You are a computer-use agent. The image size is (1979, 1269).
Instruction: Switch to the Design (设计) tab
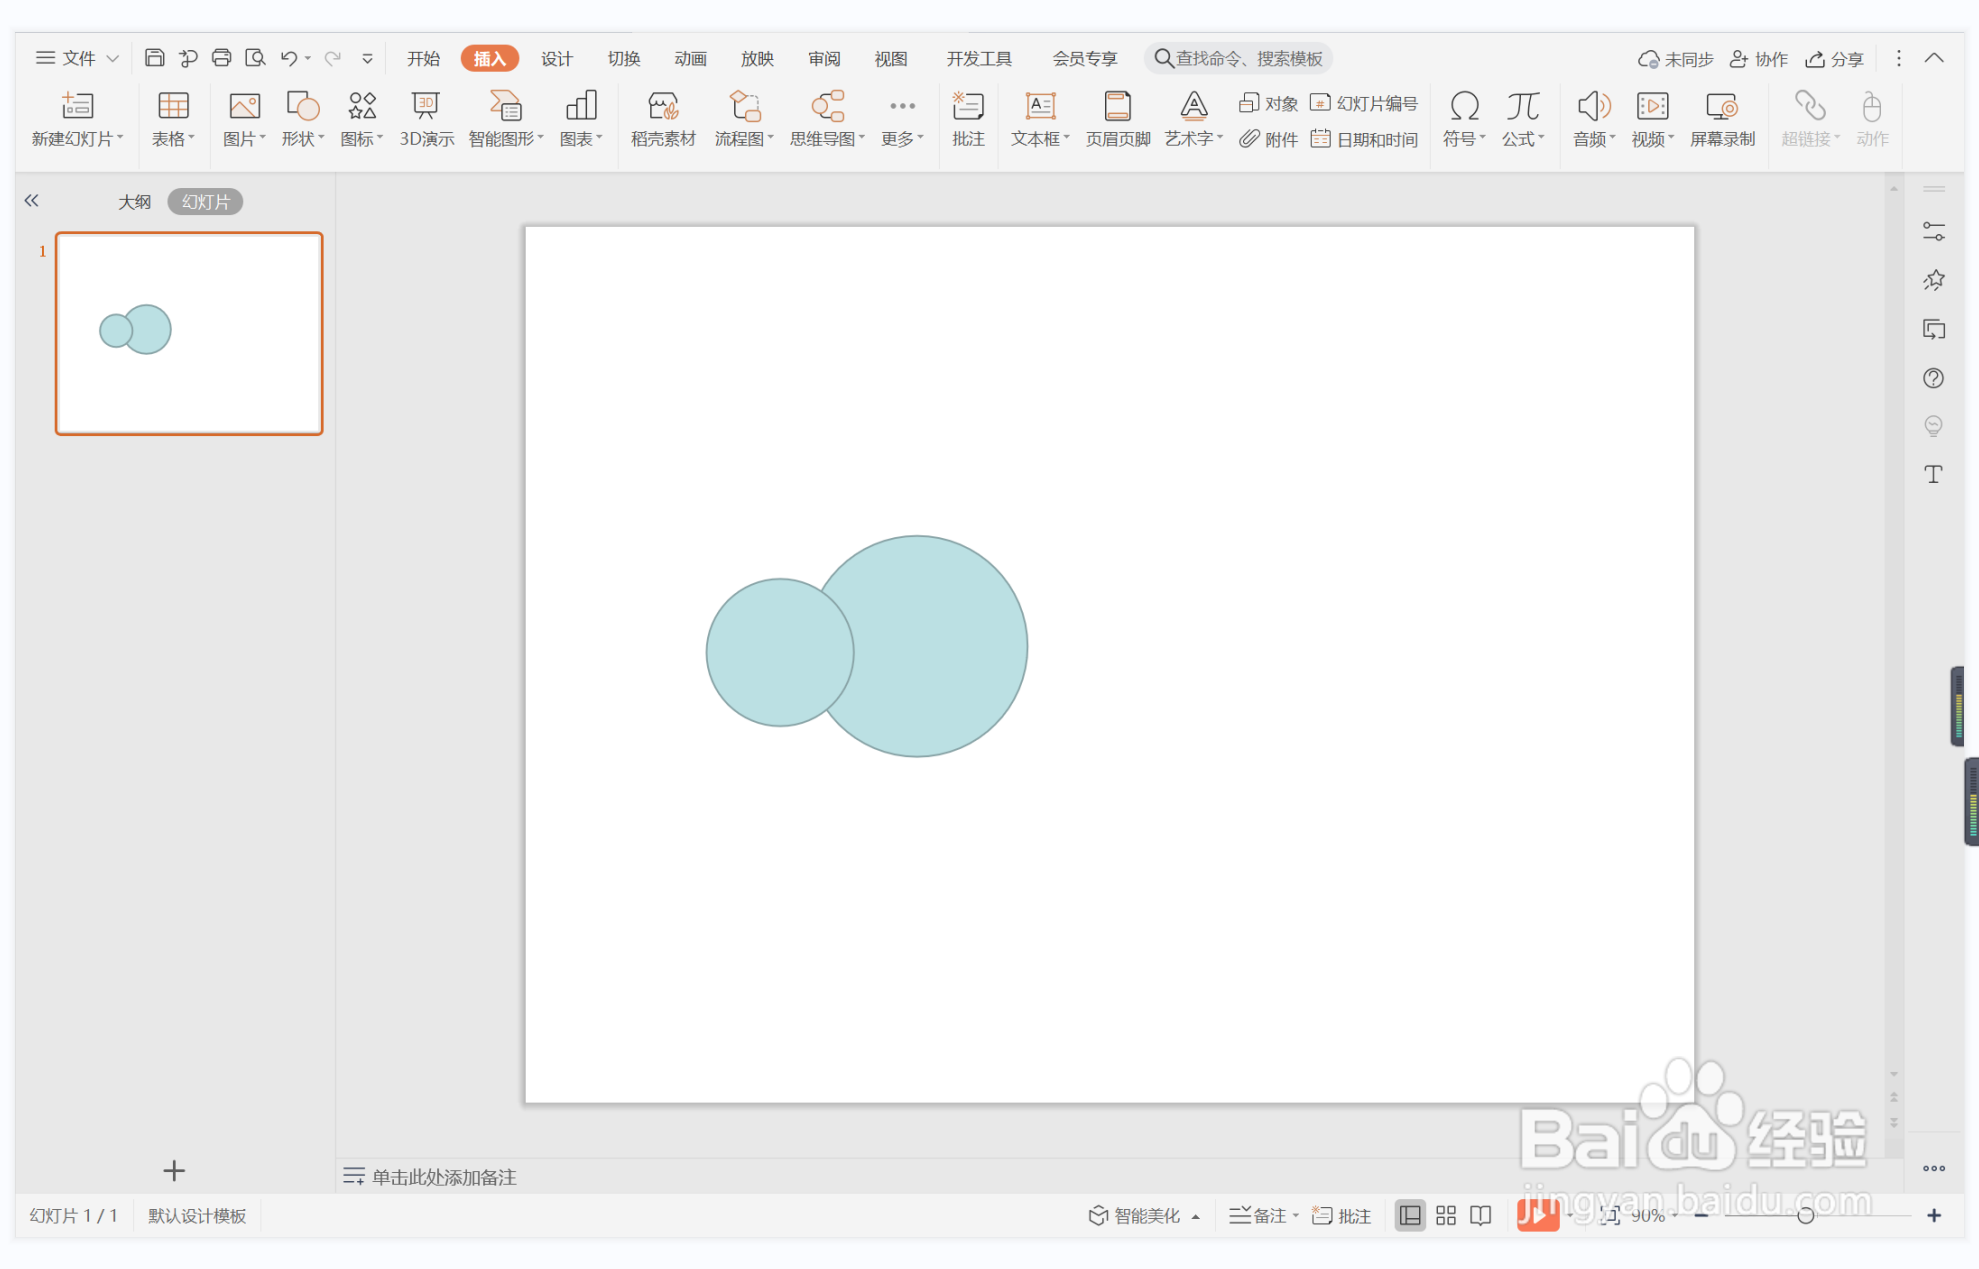pos(556,58)
